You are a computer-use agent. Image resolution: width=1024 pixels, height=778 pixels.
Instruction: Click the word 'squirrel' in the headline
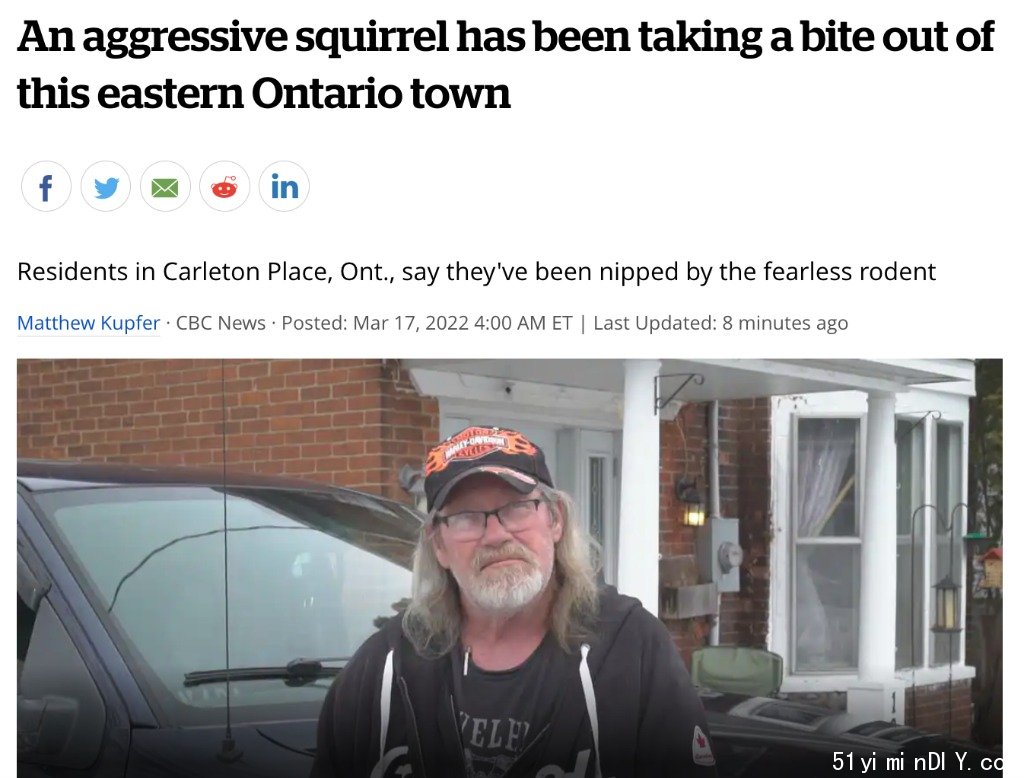coord(371,37)
